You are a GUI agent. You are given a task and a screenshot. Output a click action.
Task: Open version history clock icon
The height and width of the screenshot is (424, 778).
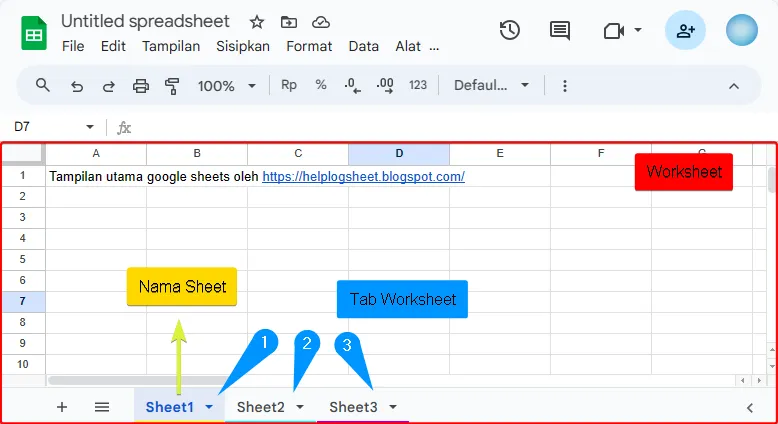coord(510,30)
